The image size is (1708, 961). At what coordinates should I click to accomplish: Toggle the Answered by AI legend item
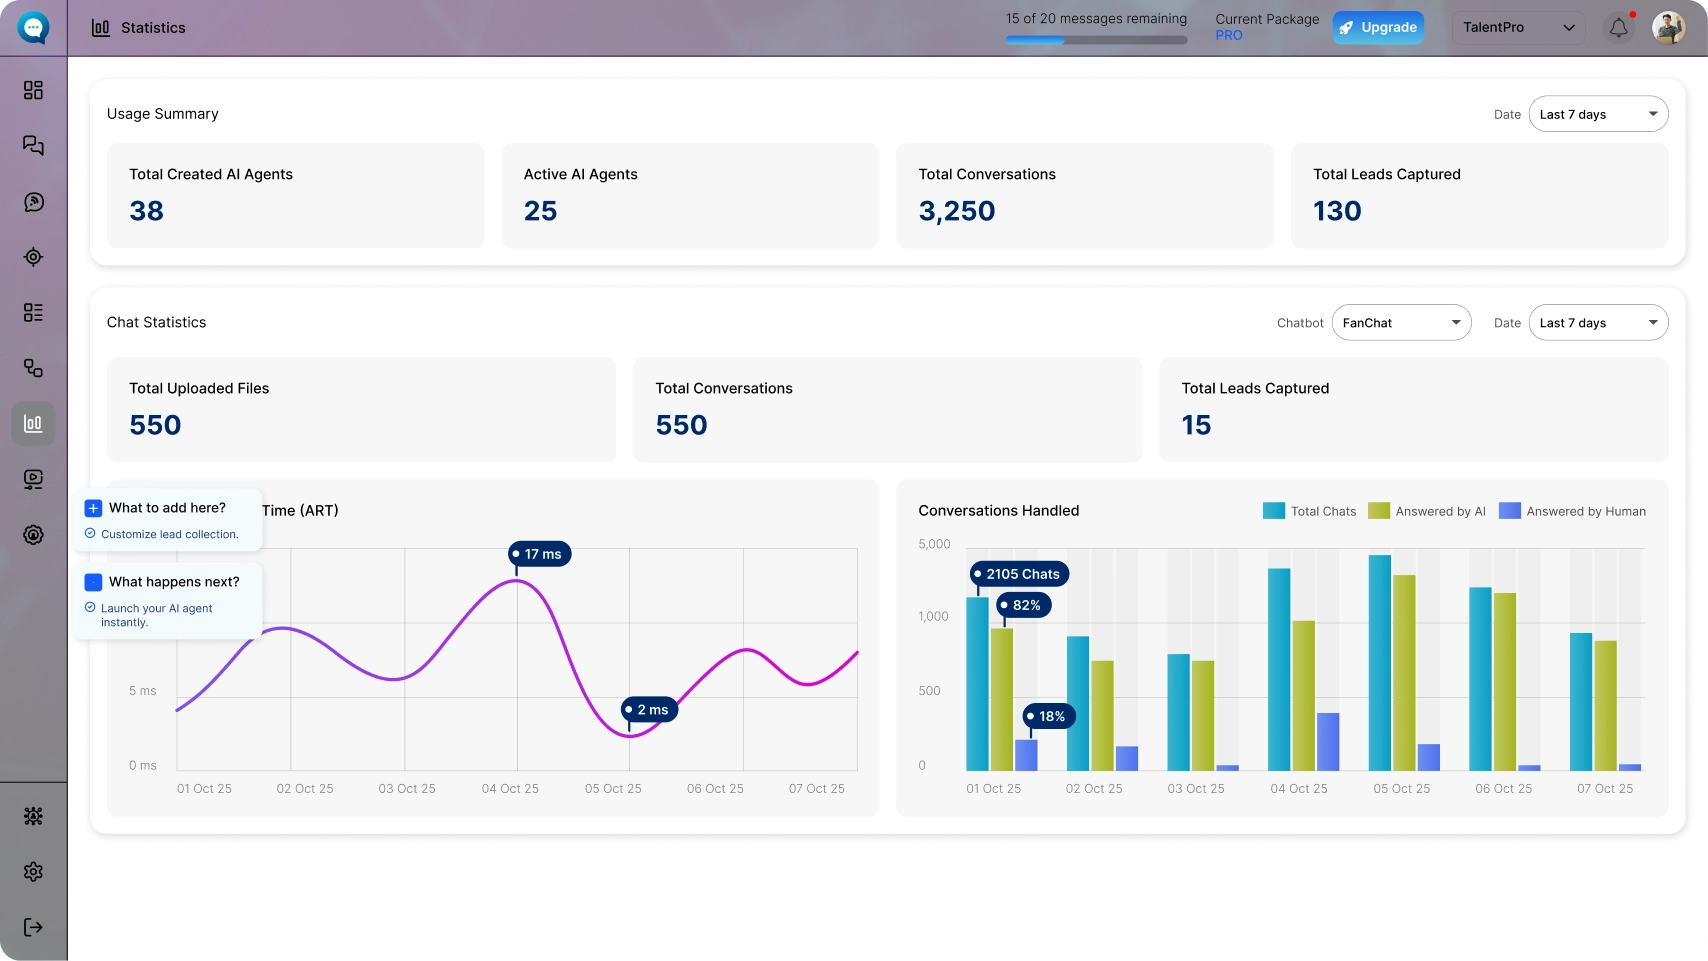click(x=1426, y=511)
